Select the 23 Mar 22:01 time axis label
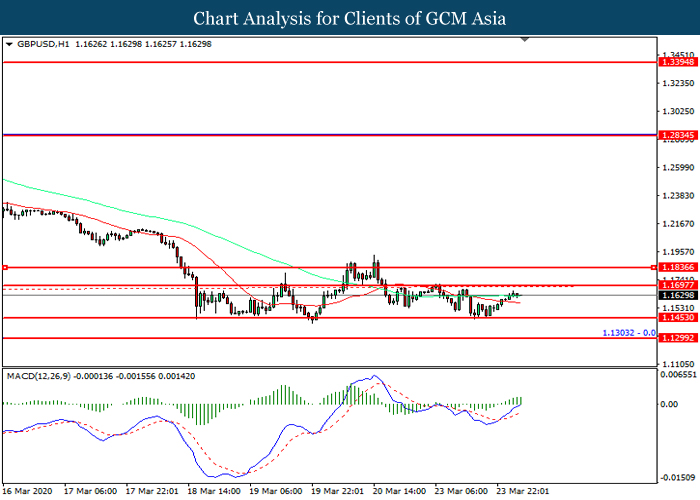The image size is (700, 500). pyautogui.click(x=522, y=491)
